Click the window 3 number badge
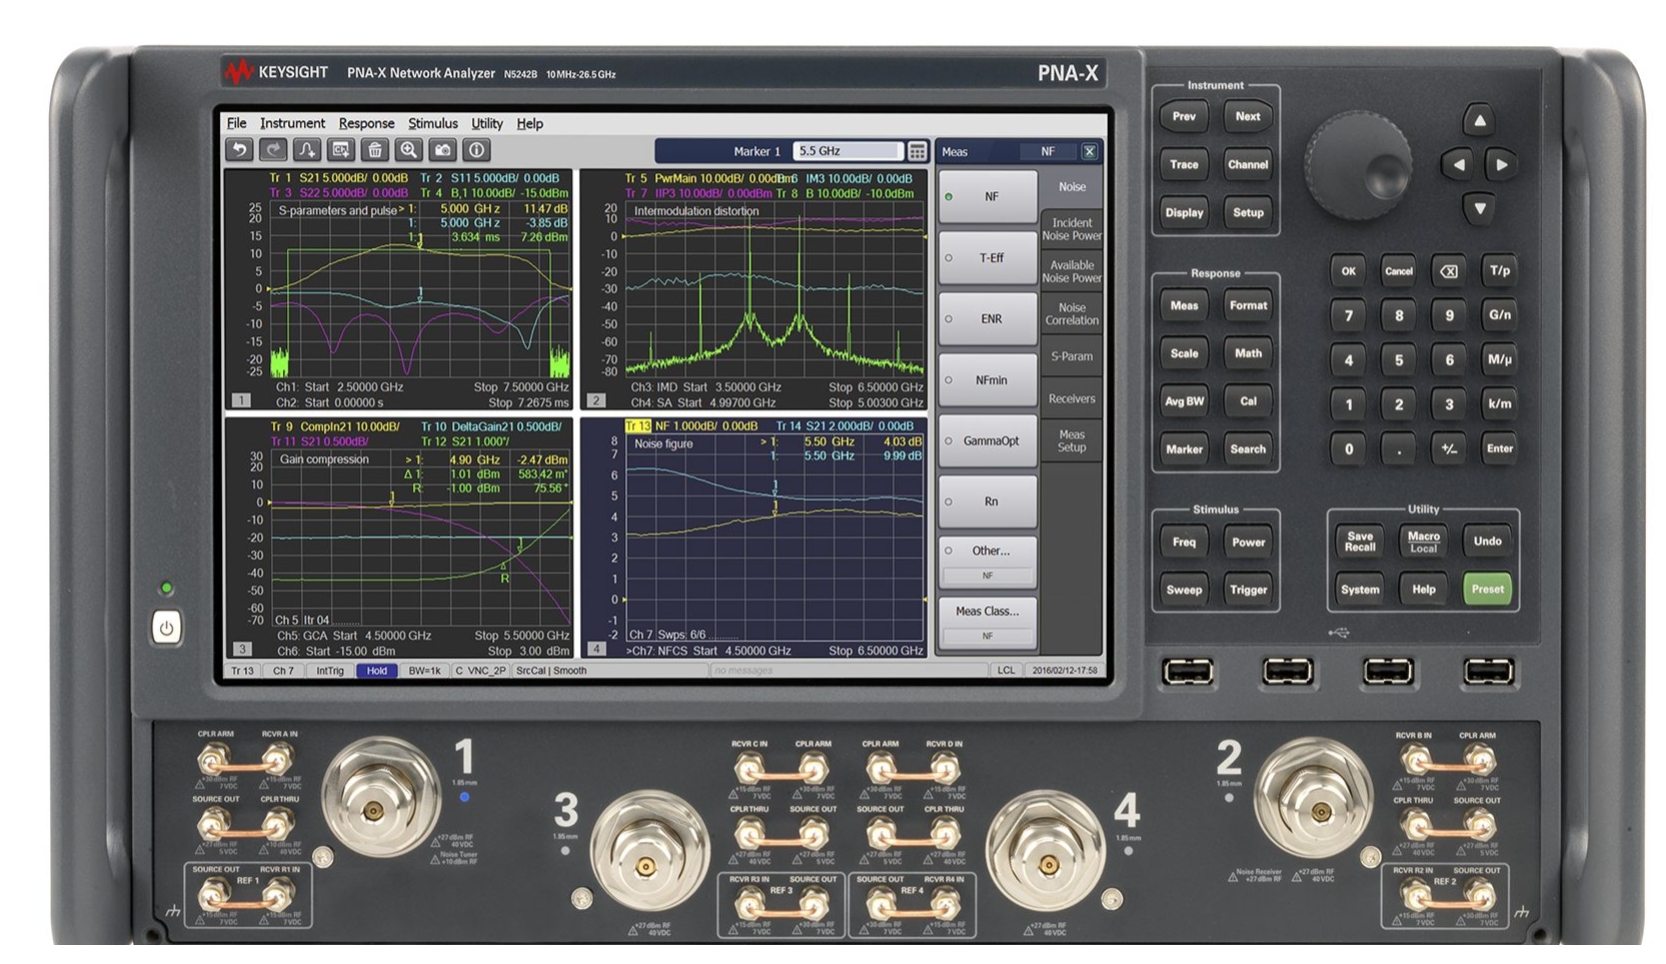 click(x=241, y=649)
